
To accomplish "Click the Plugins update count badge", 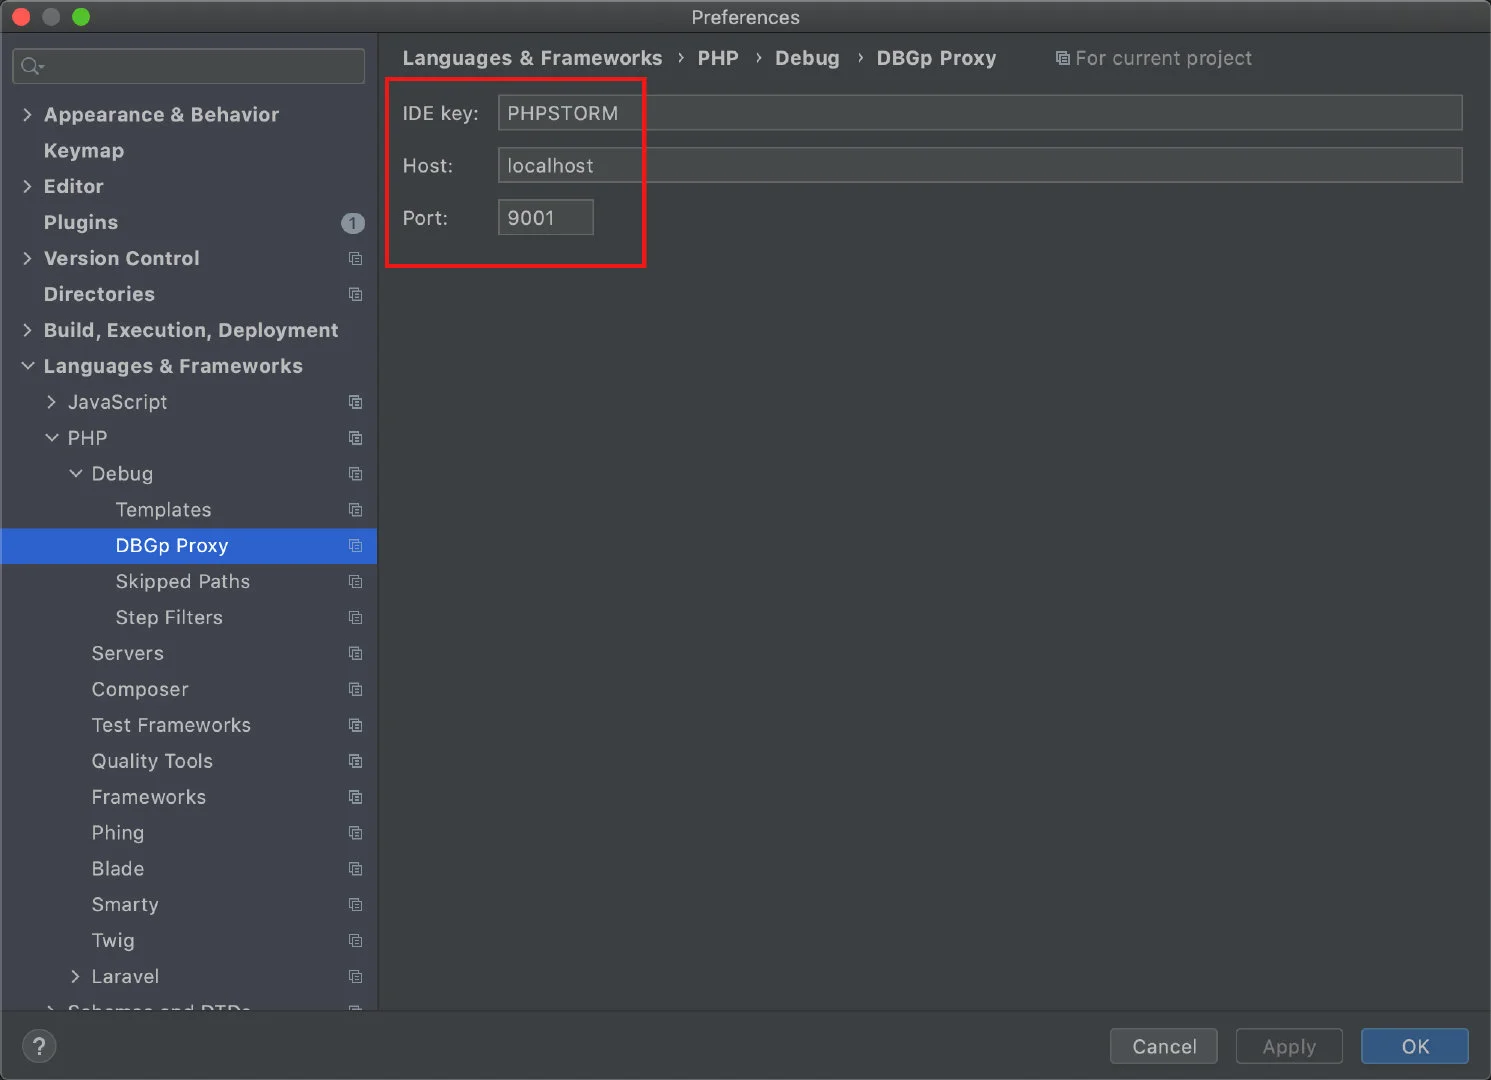I will 352,223.
